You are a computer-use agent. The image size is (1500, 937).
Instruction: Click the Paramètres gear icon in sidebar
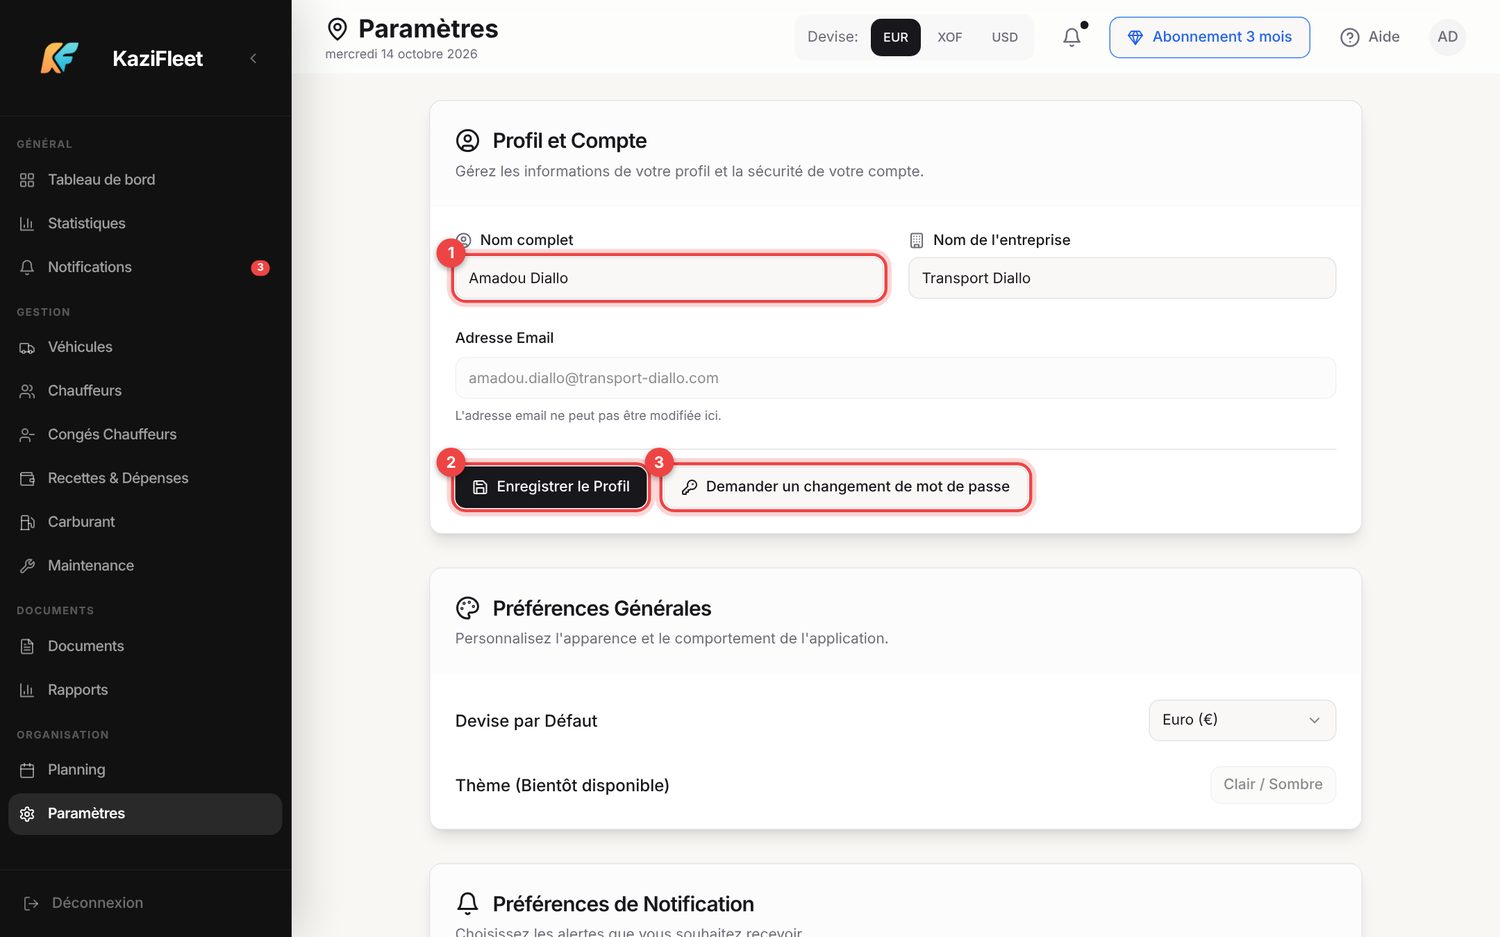coord(27,814)
